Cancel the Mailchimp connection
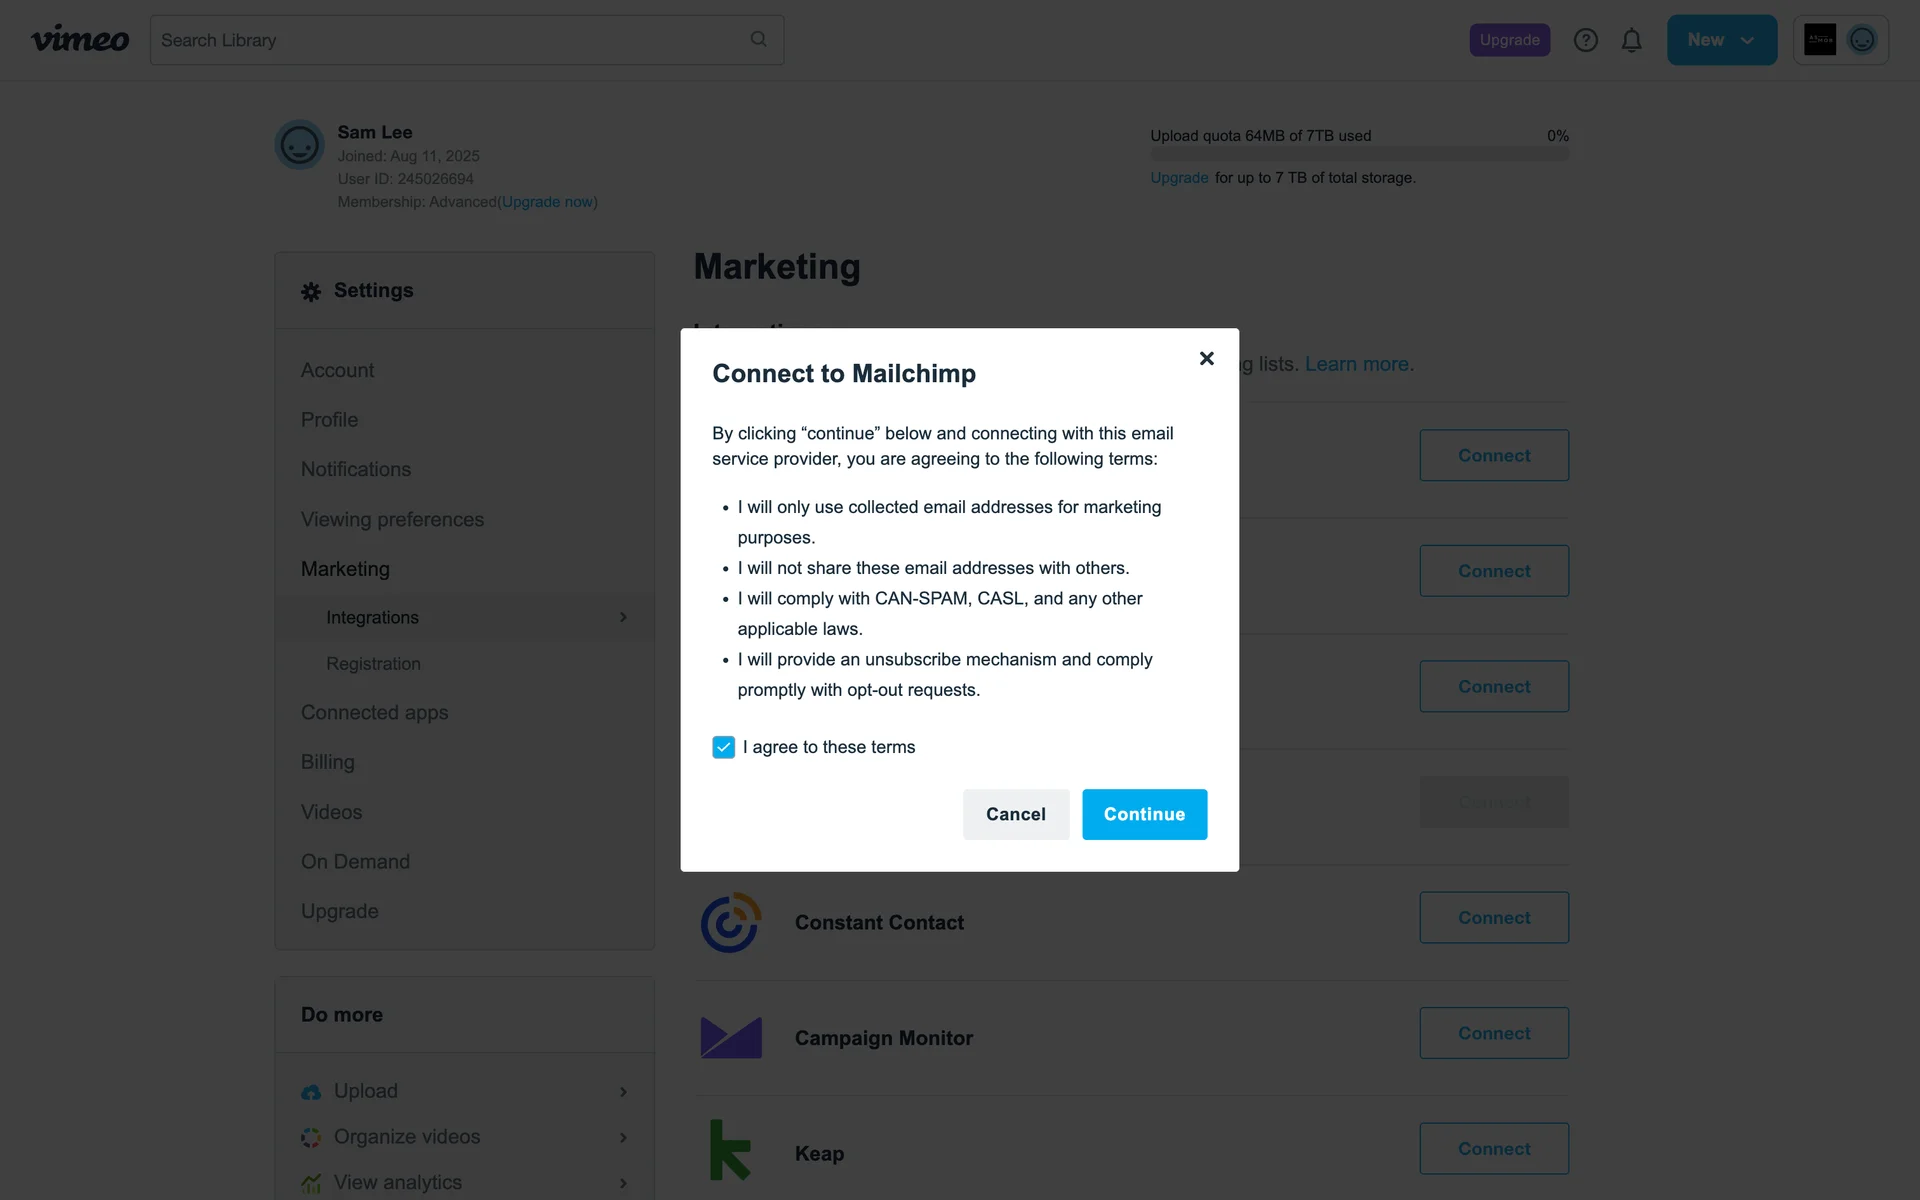Viewport: 1920px width, 1200px height. coord(1015,814)
